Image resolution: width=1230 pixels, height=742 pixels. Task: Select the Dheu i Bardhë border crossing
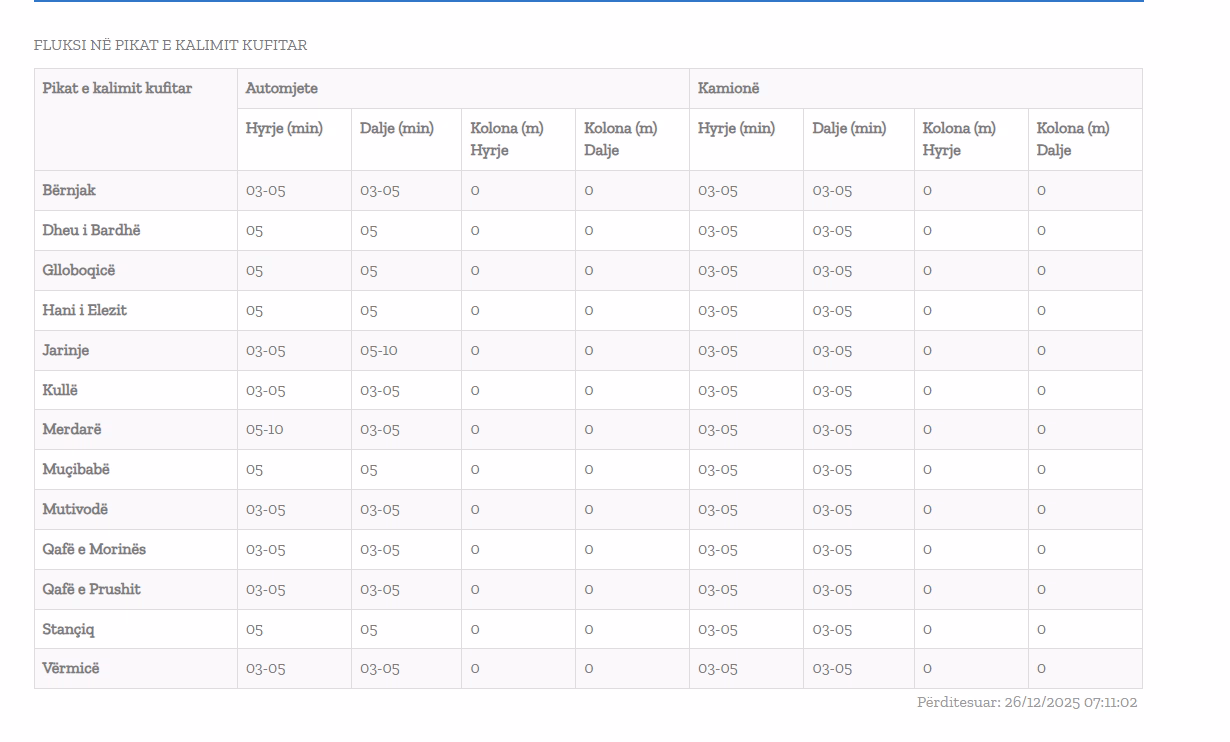[x=91, y=230]
